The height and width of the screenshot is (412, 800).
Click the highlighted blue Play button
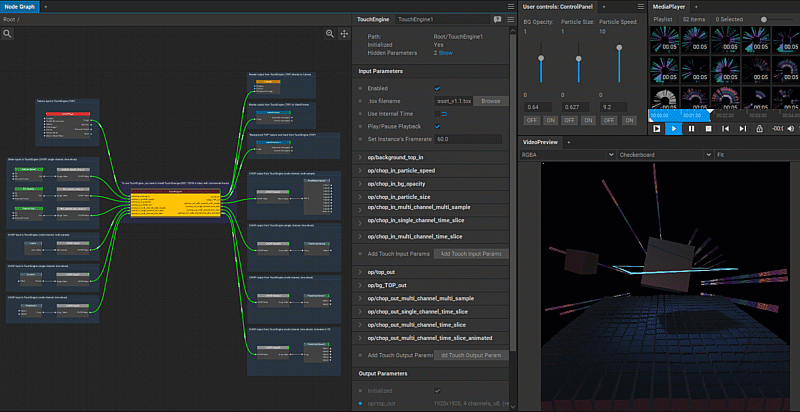674,128
